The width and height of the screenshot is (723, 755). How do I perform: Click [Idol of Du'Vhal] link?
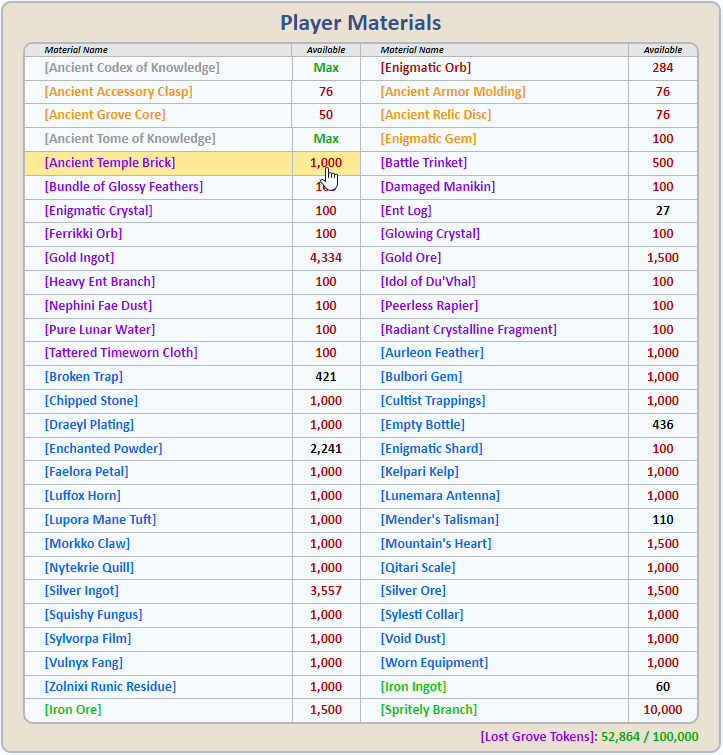pyautogui.click(x=428, y=283)
